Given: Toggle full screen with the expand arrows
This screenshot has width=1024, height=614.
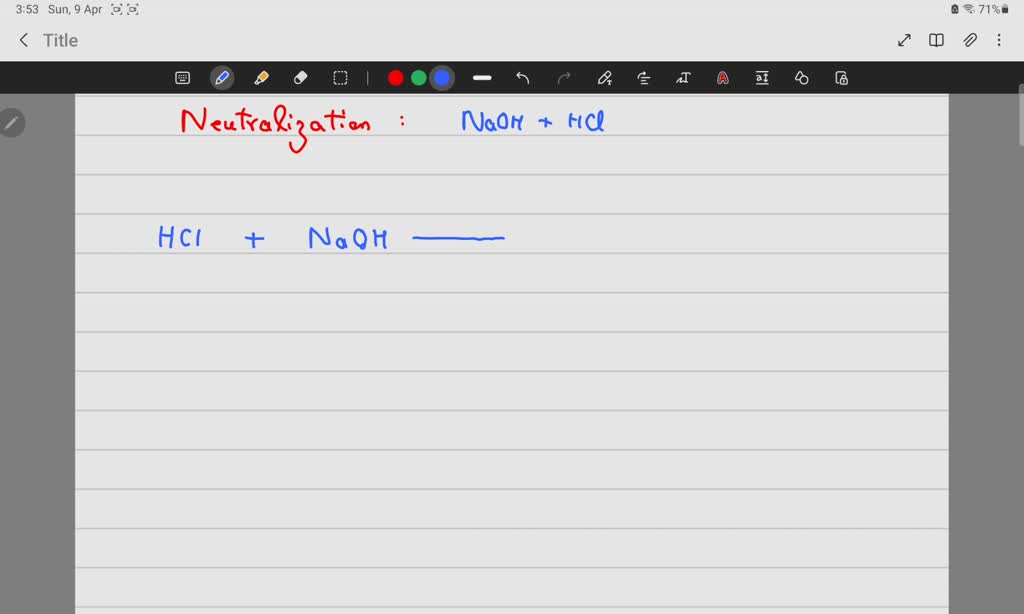Looking at the screenshot, I should click(x=903, y=40).
